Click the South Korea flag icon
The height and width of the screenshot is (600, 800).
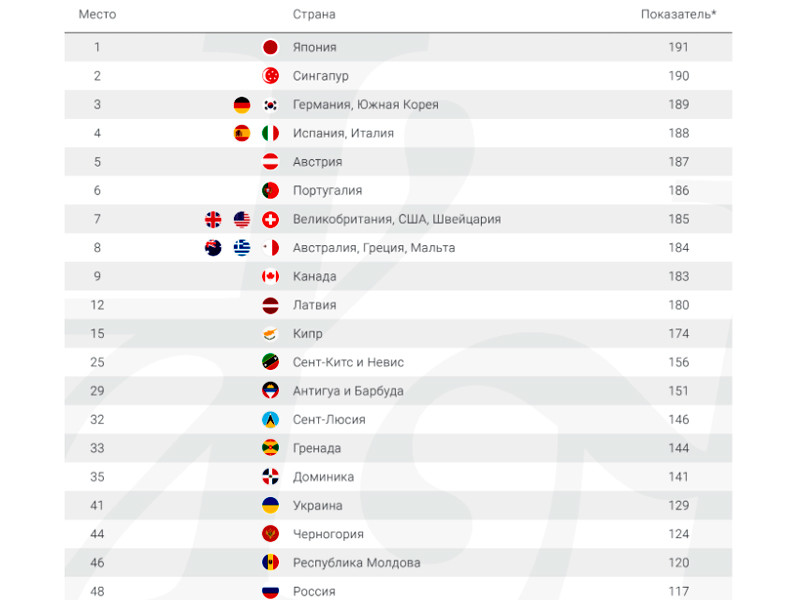click(x=269, y=105)
